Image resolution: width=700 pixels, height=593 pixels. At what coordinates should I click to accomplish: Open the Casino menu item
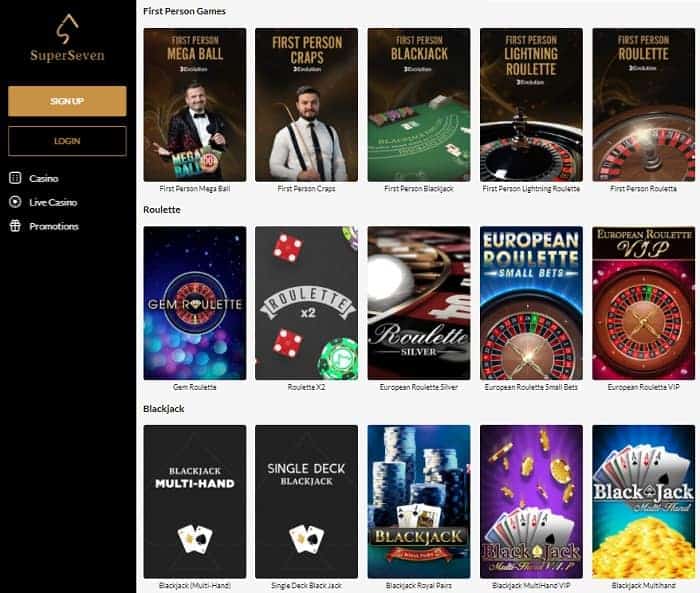pos(44,178)
